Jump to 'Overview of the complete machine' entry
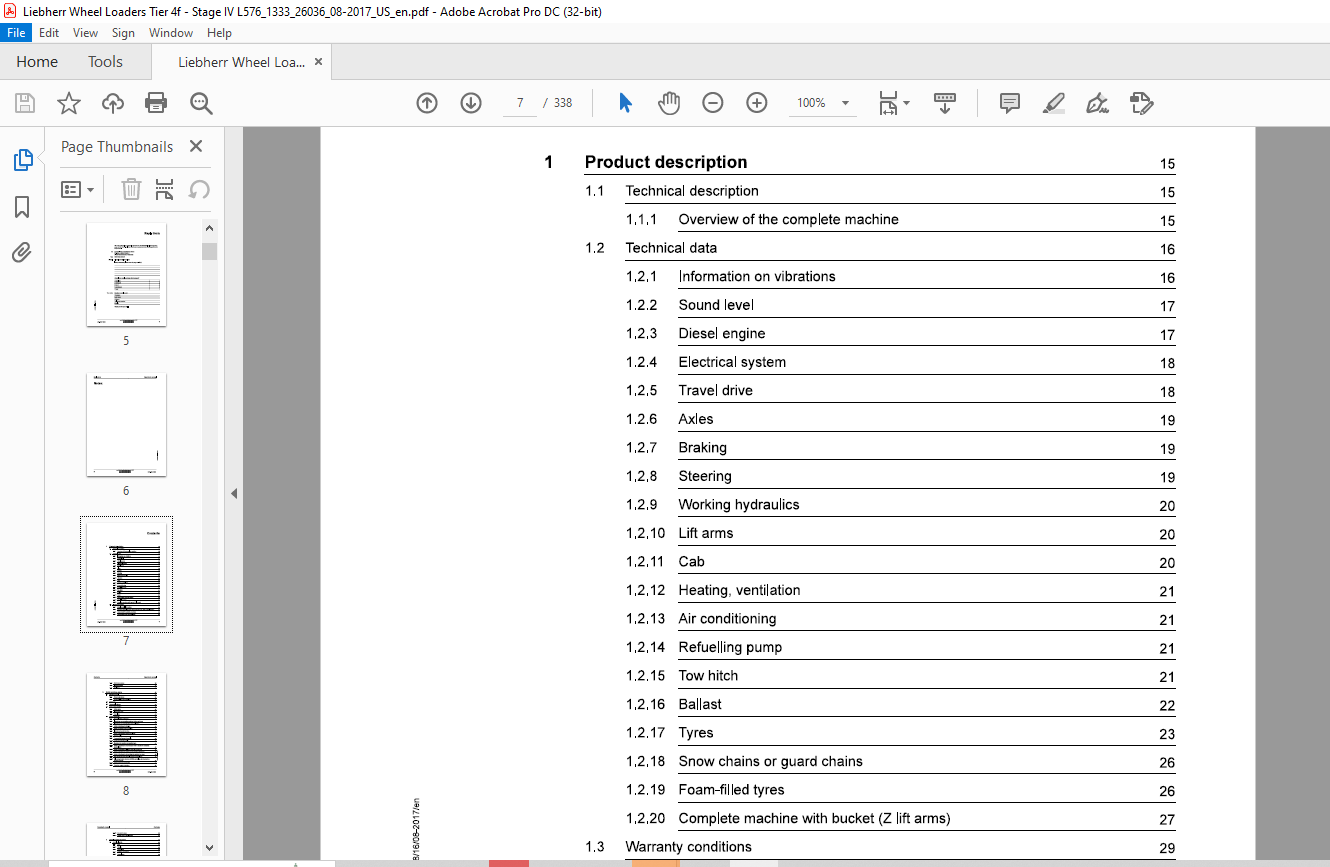Screen dimensions: 1330x867 788,219
